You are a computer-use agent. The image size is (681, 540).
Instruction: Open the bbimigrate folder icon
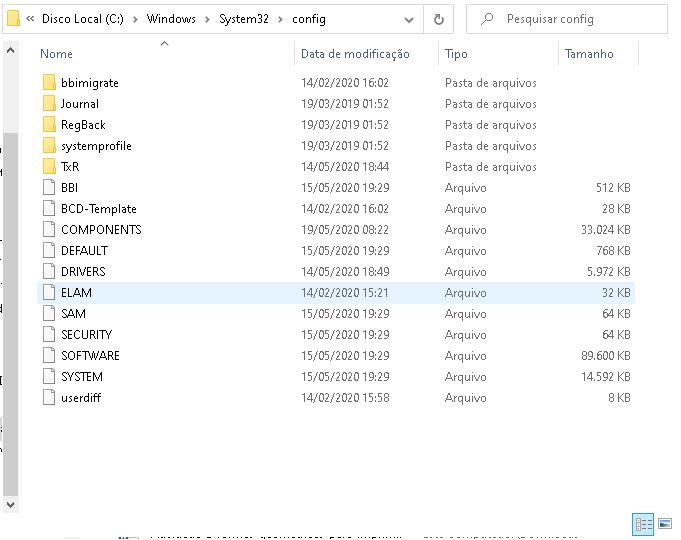tap(50, 83)
